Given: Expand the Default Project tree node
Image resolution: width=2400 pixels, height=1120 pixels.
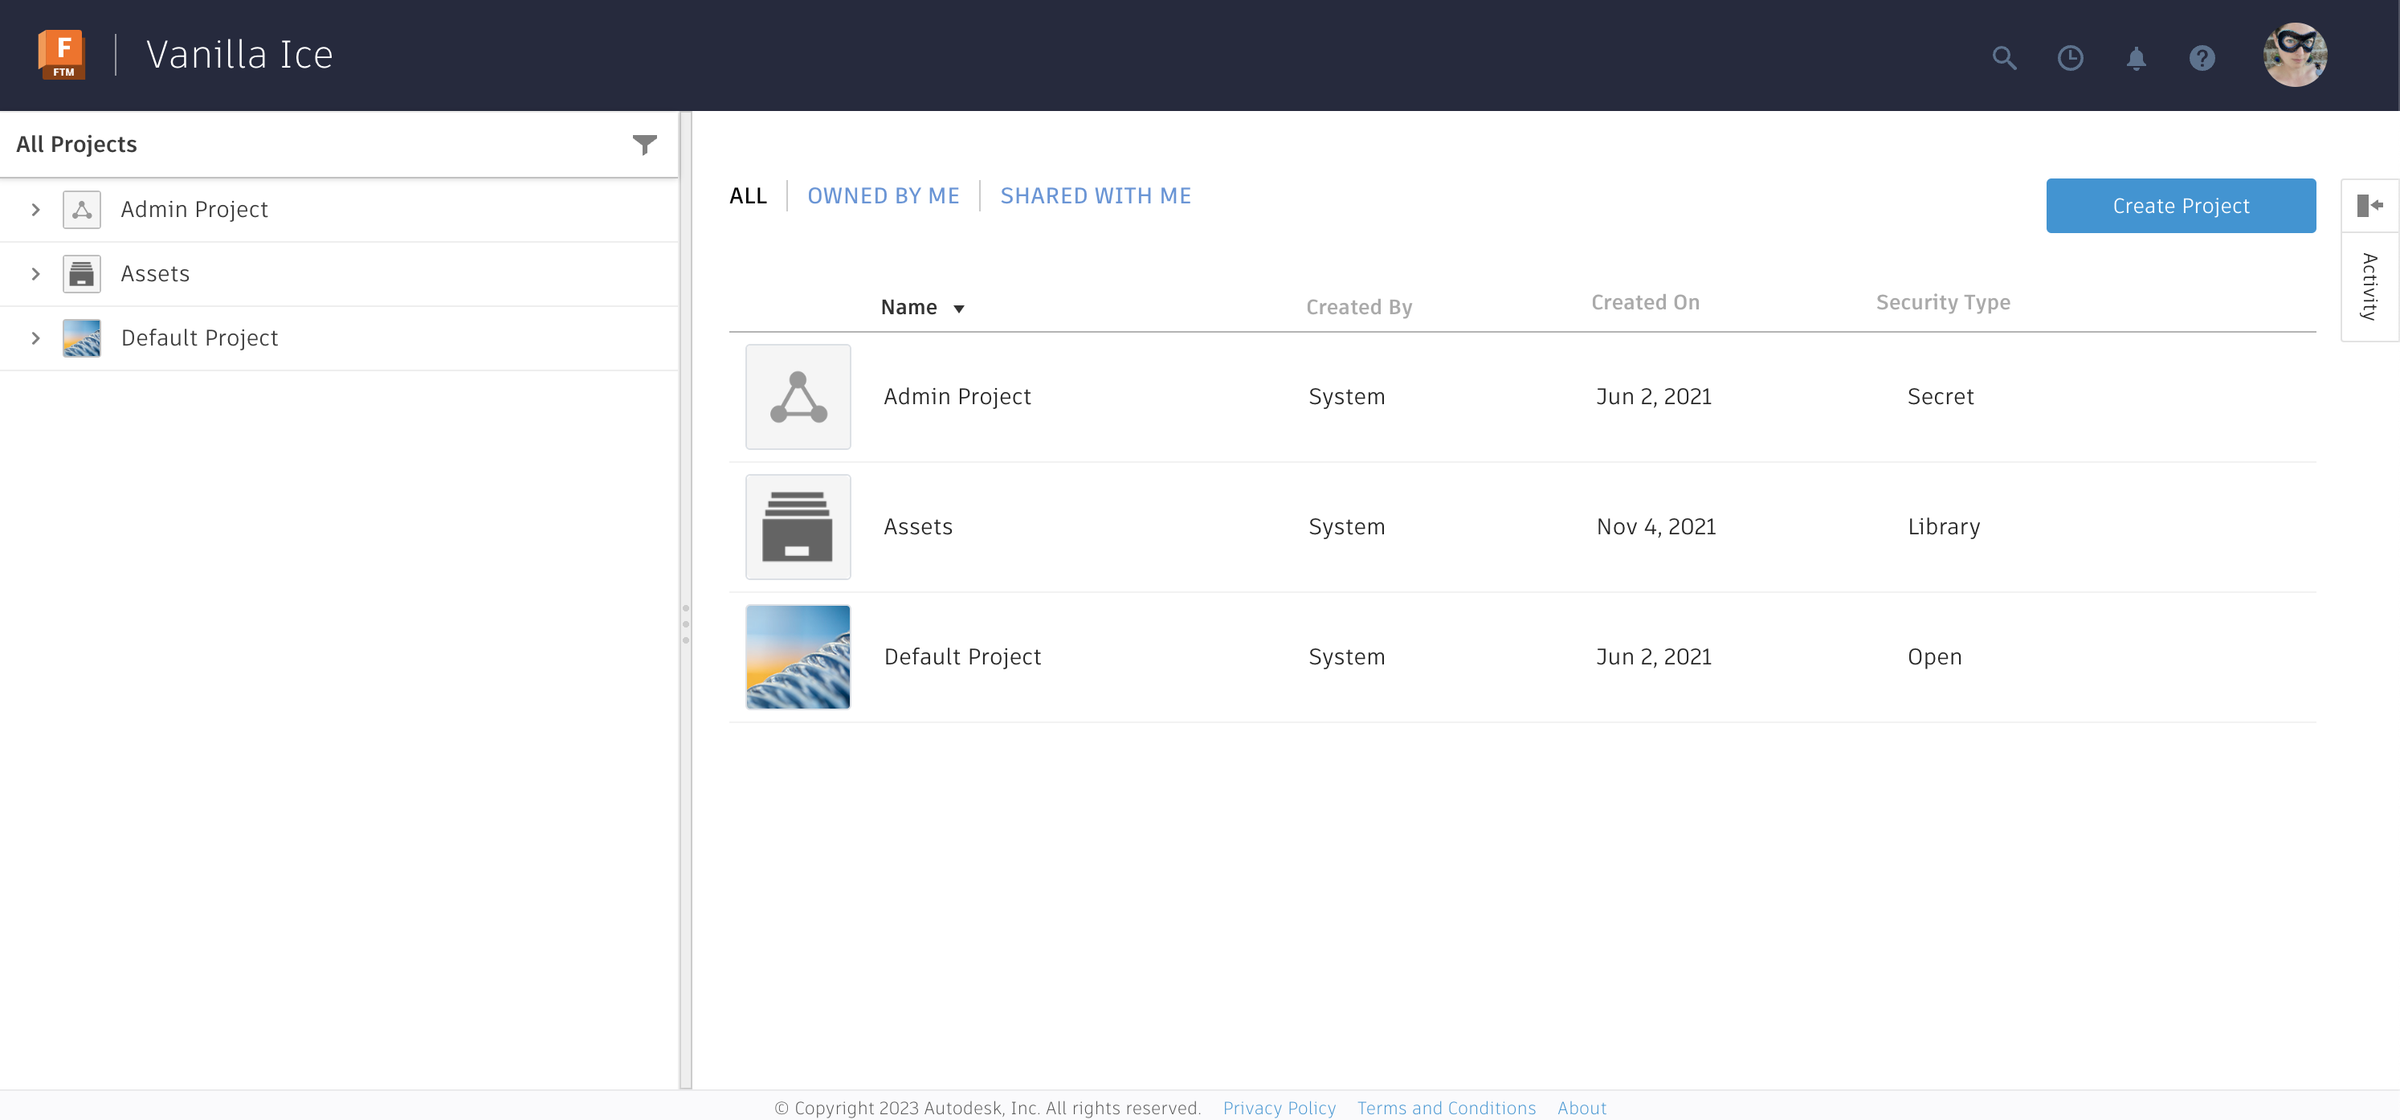Looking at the screenshot, I should coord(36,338).
